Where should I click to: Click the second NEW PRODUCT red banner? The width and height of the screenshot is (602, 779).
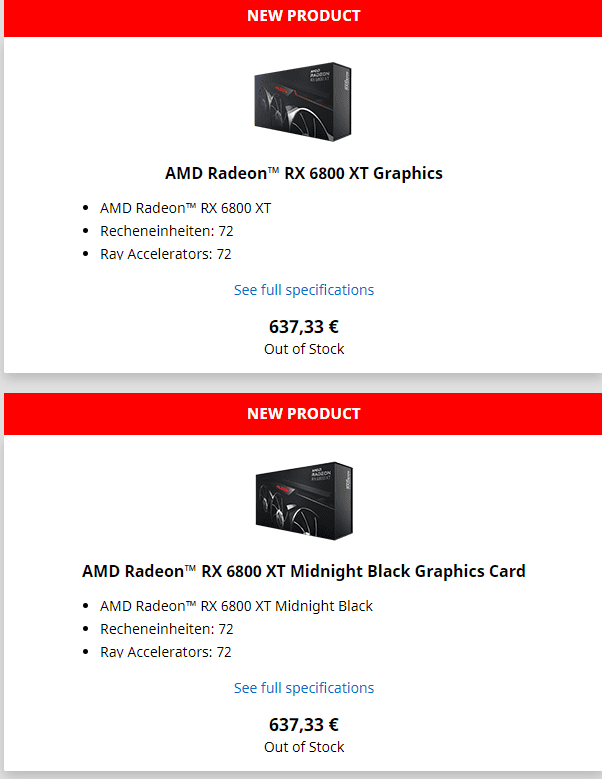(303, 414)
